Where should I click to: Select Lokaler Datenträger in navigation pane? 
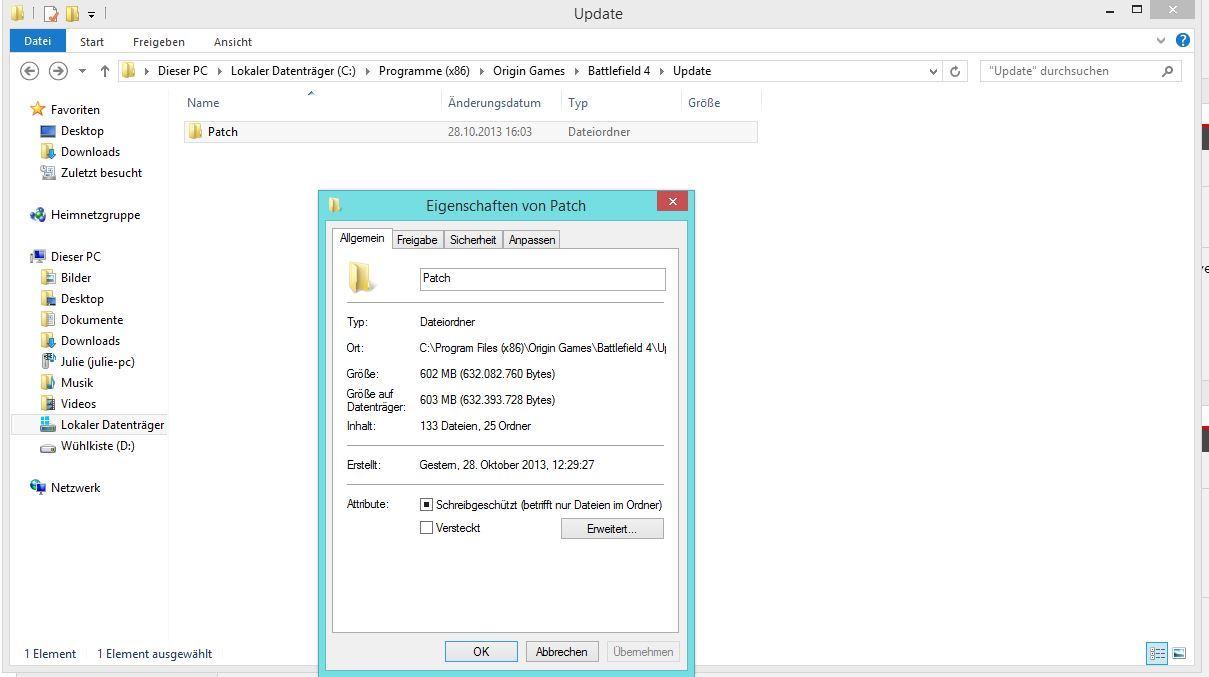pos(112,425)
